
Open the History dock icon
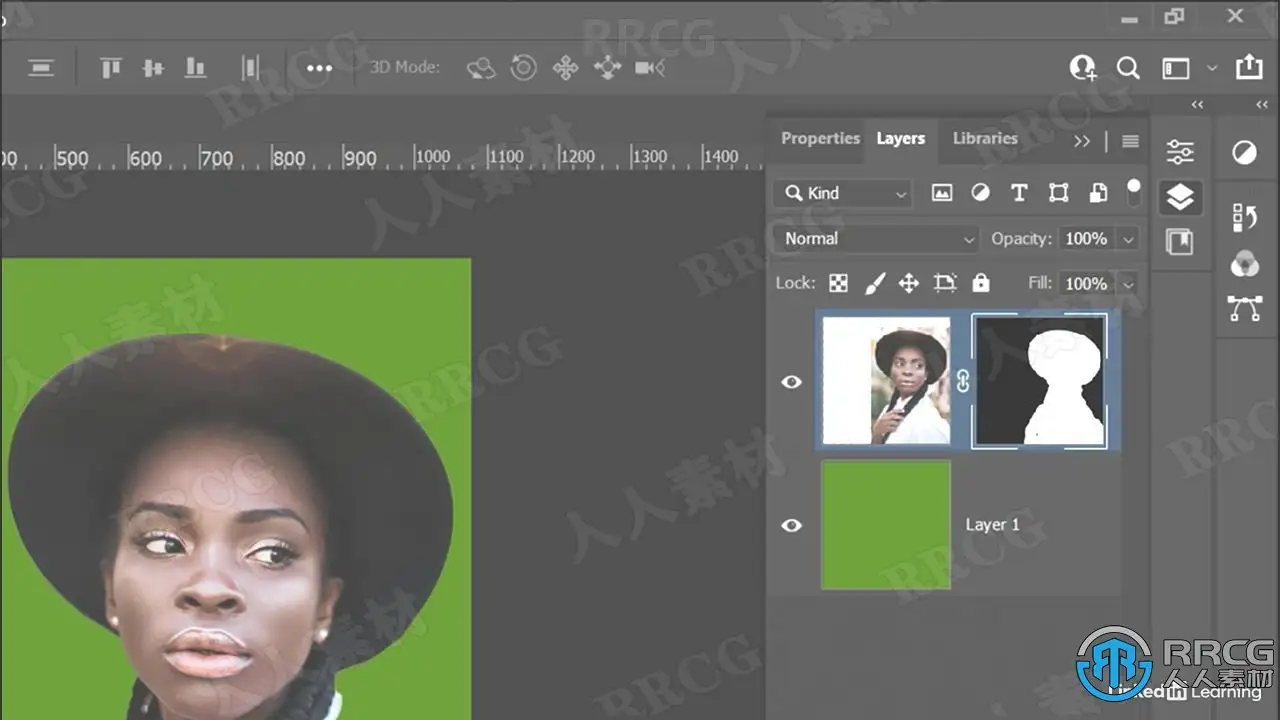pyautogui.click(x=1245, y=216)
